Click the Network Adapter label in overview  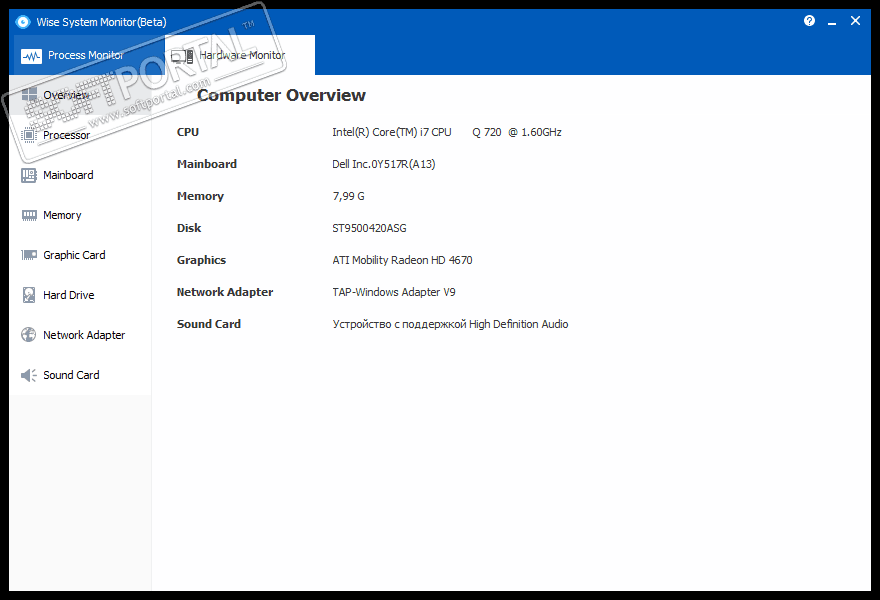225,292
